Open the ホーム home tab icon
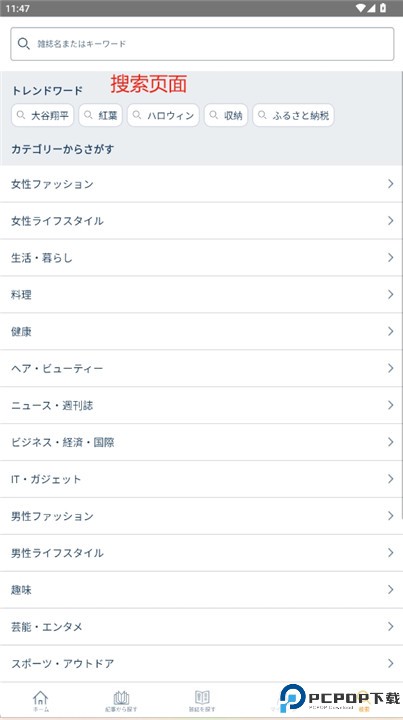This screenshot has height=720, width=403. pyautogui.click(x=40, y=698)
